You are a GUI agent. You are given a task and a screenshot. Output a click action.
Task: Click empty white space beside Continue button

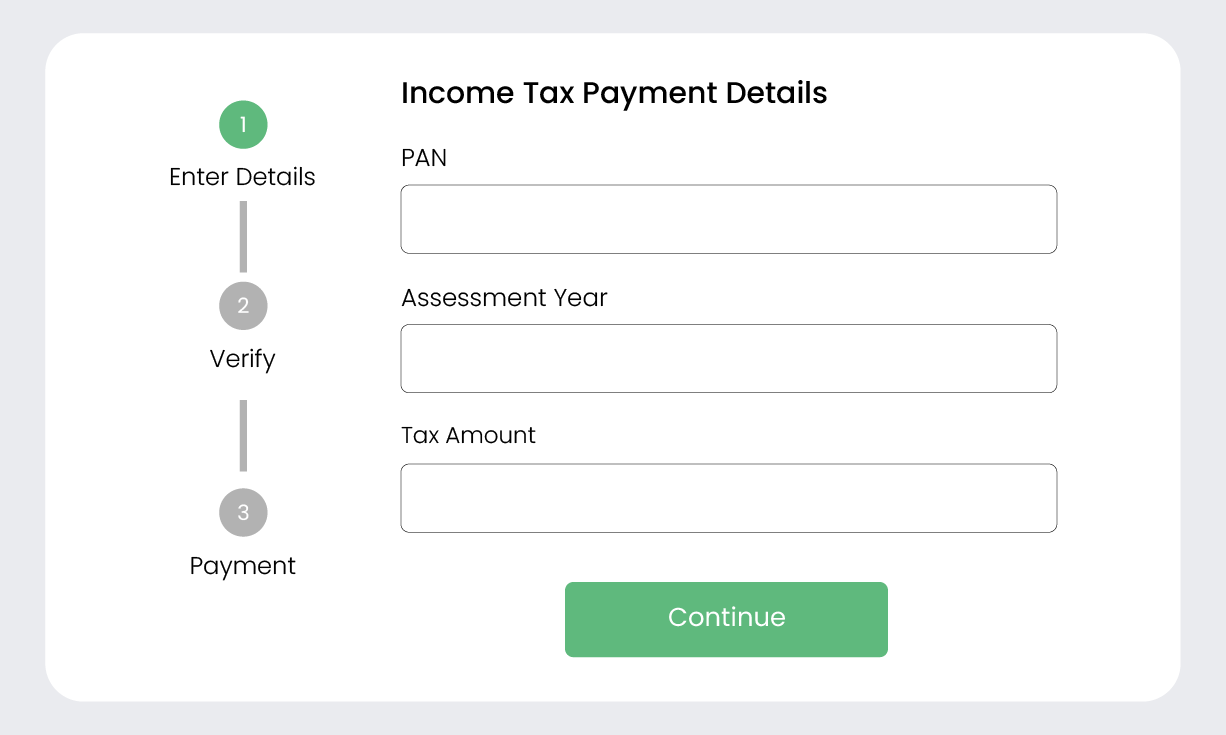point(980,620)
